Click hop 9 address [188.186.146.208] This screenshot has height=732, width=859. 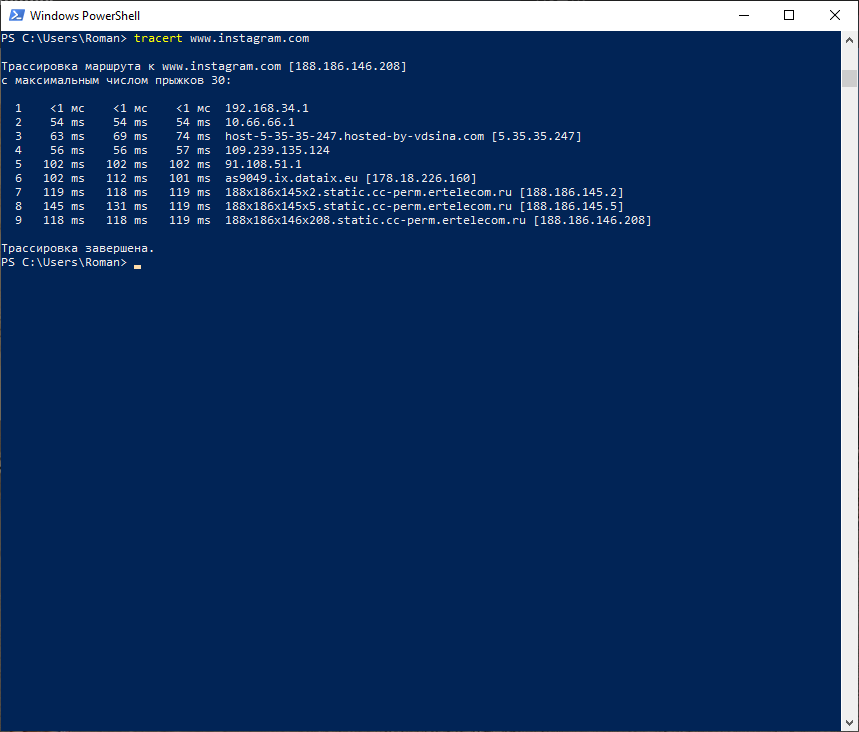pos(592,220)
